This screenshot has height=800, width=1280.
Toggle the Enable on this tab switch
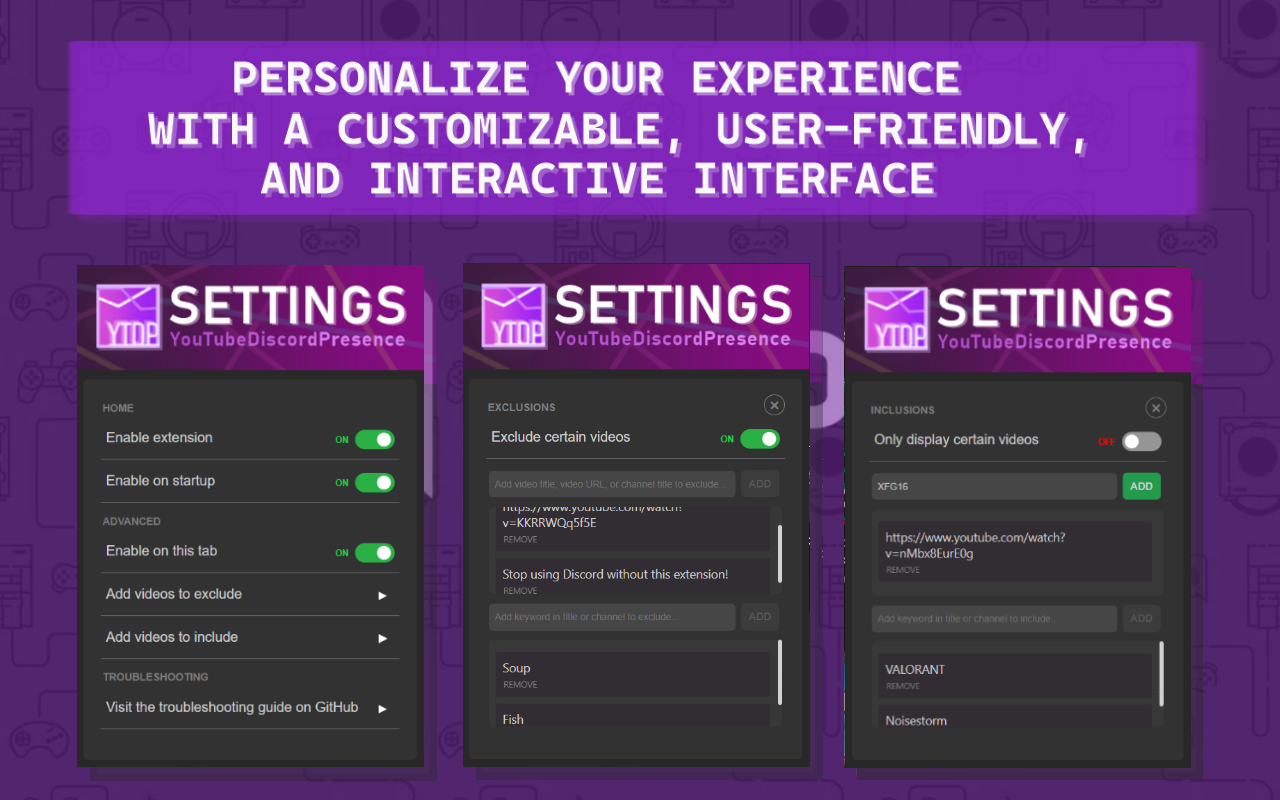click(x=375, y=552)
